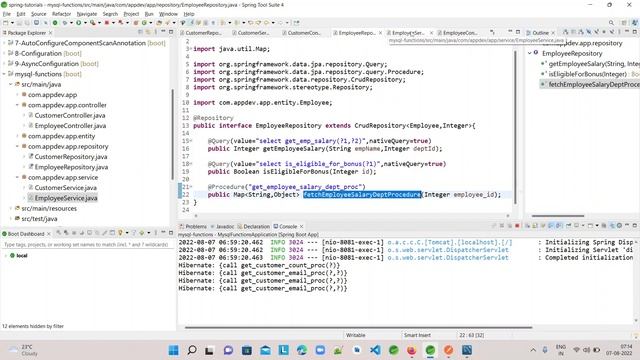
Task: Show hidden system tray icons
Action: 533,350
